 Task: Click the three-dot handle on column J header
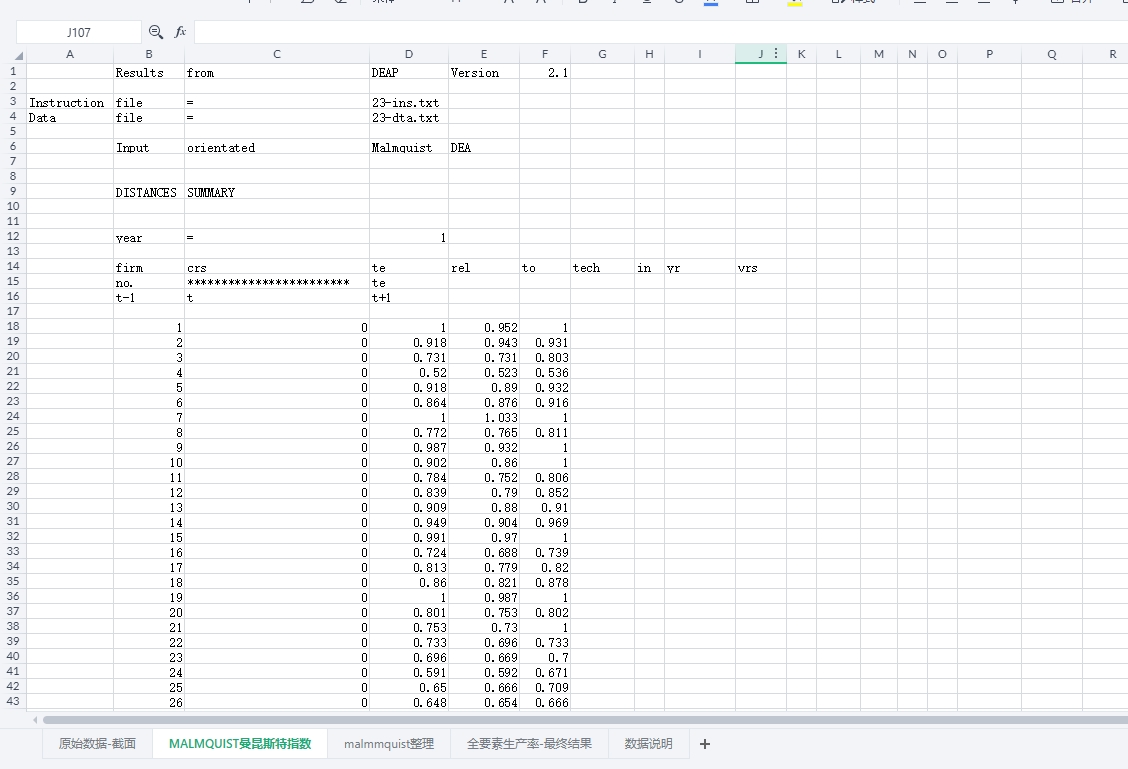click(x=776, y=54)
